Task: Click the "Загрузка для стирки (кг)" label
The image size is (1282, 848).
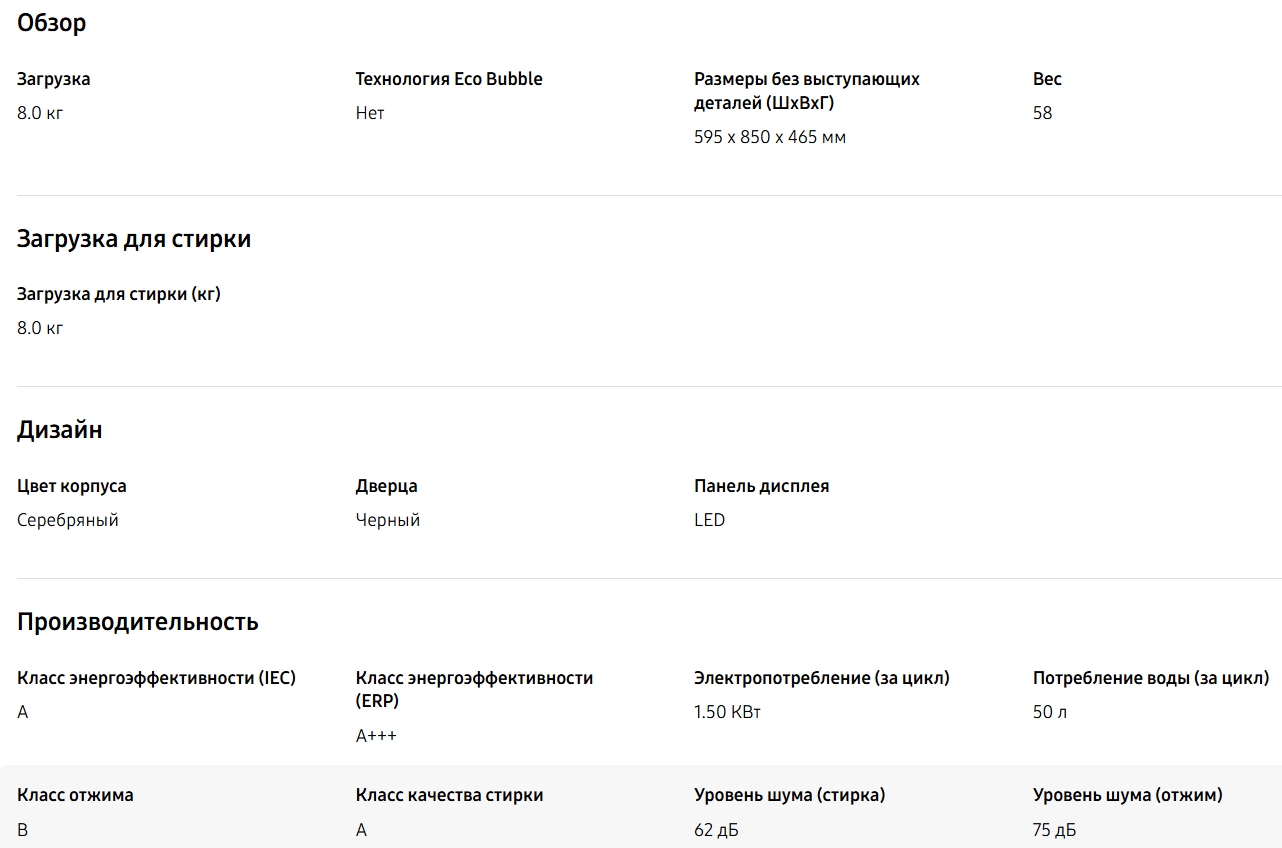Action: coord(119,294)
